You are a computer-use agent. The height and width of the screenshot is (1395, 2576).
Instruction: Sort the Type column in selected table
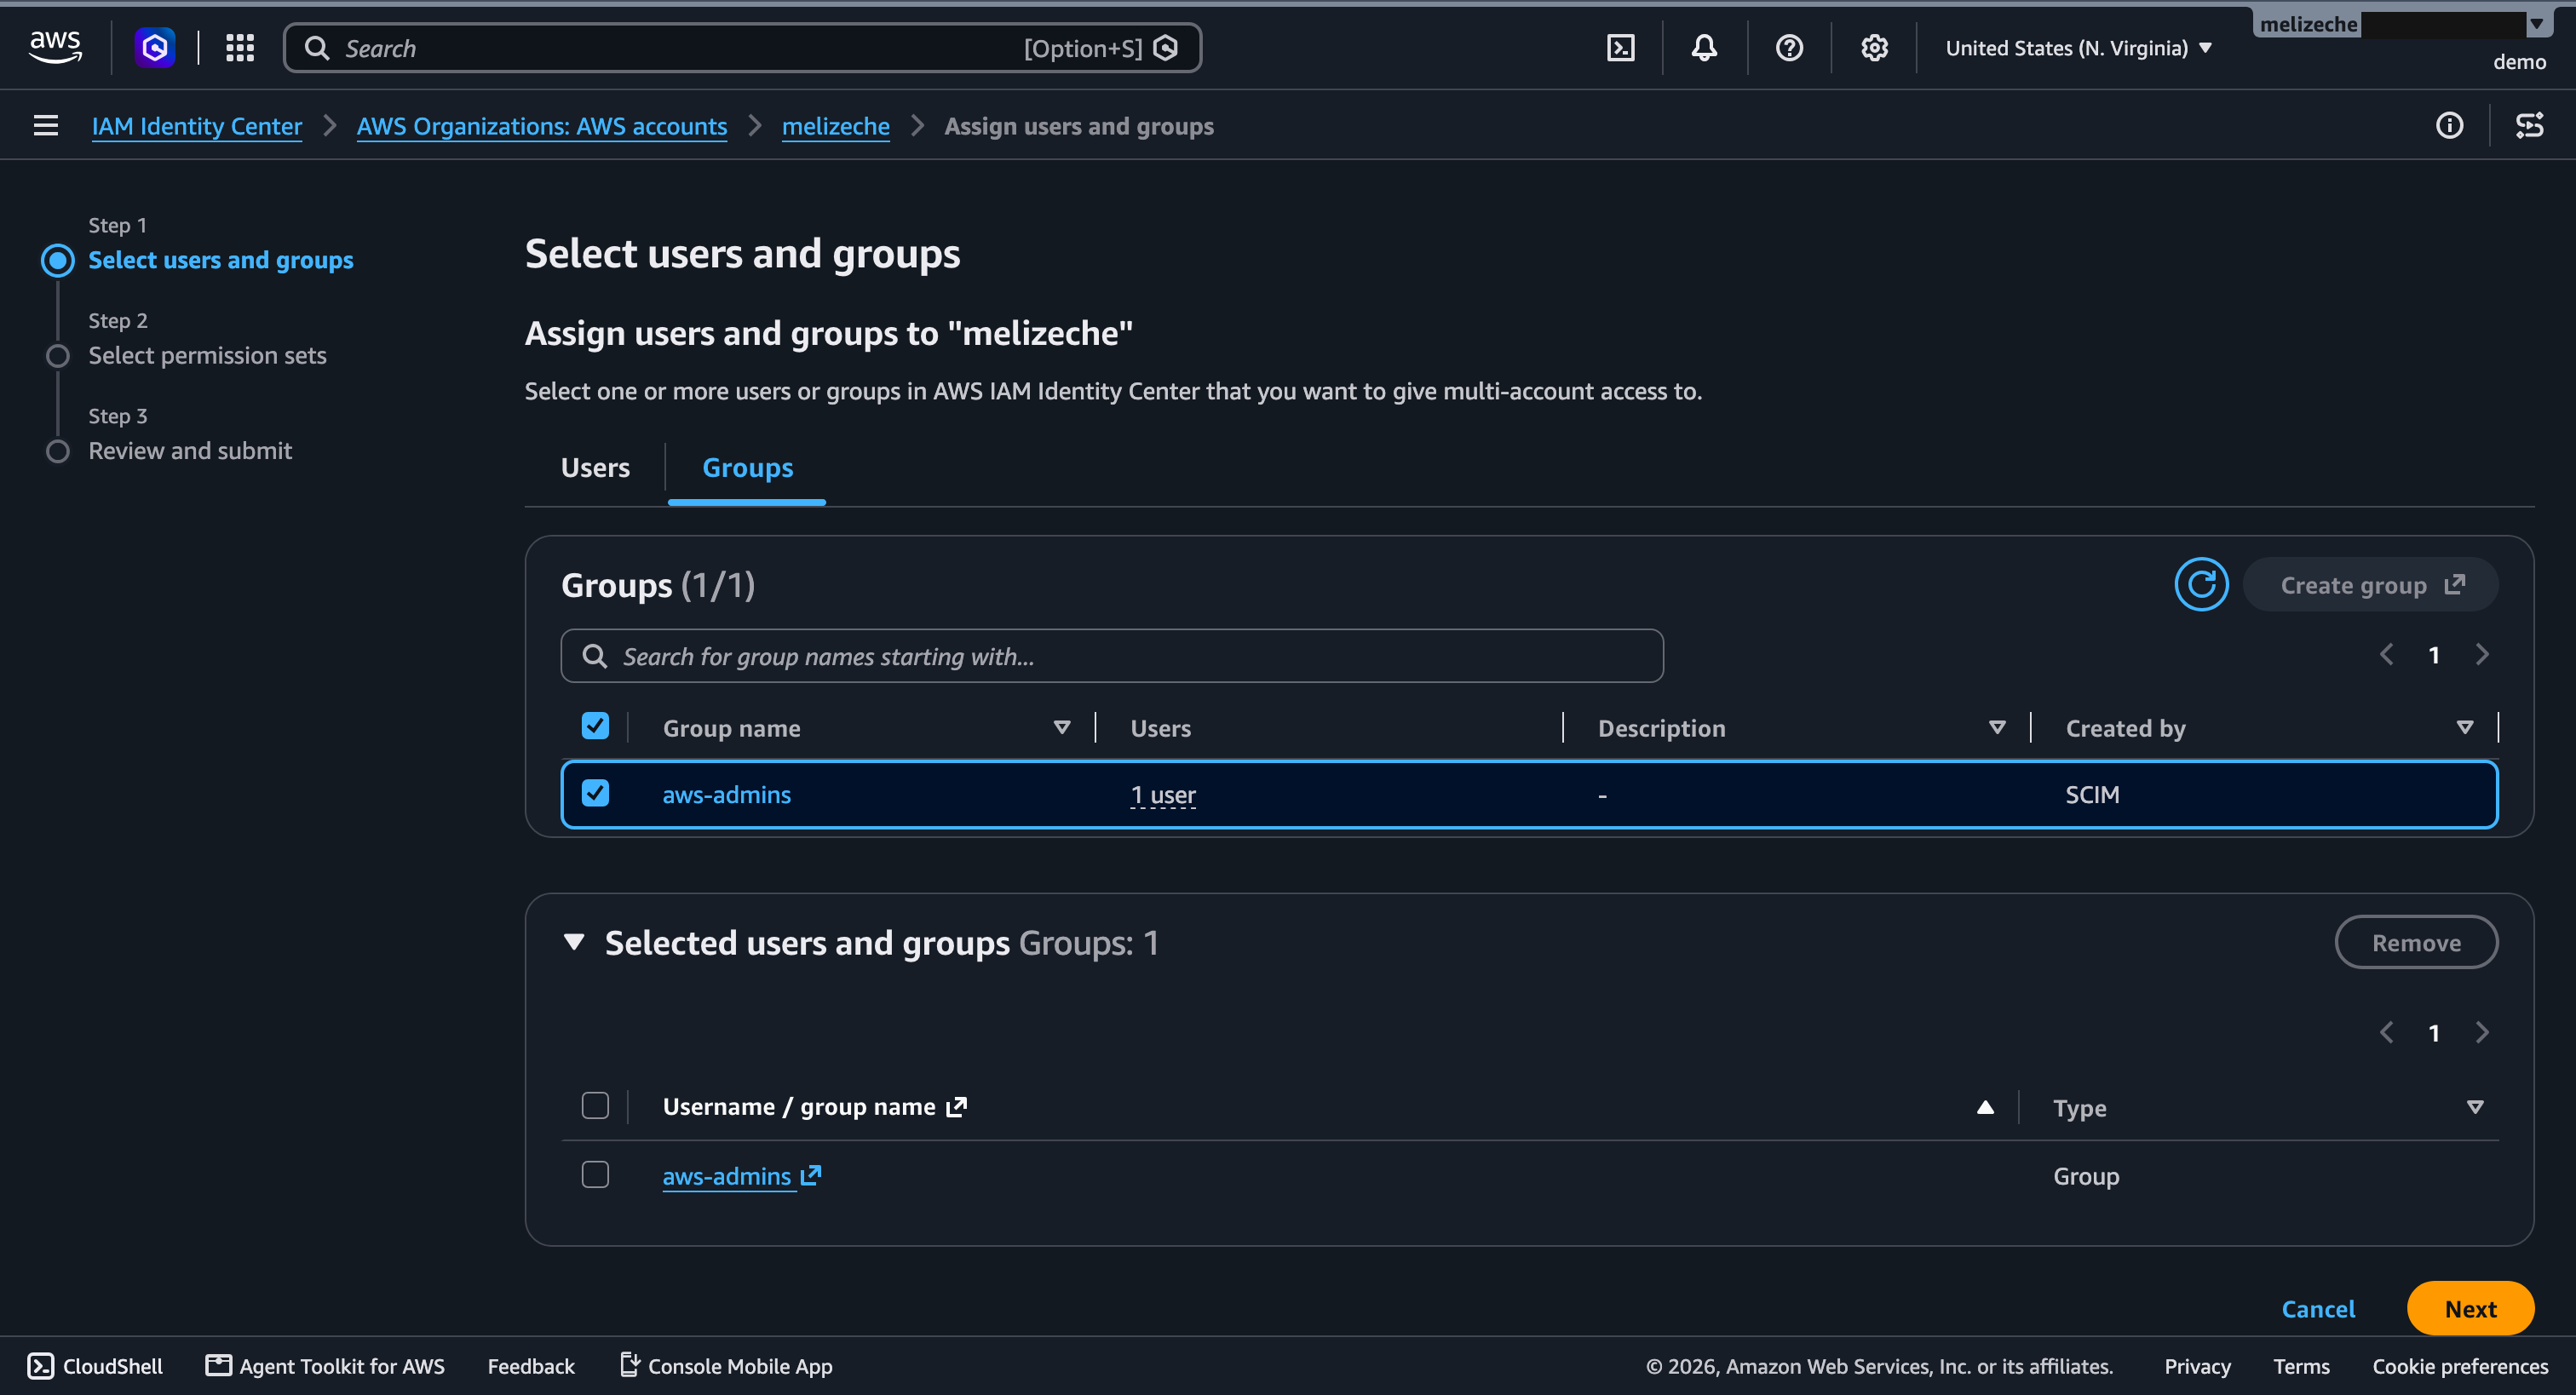tap(2475, 1107)
